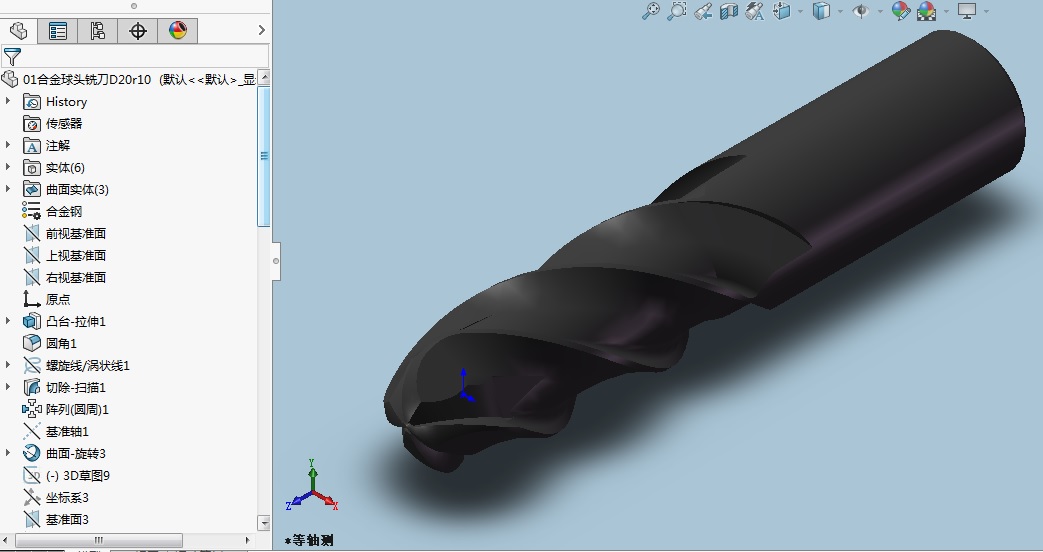Click Zoom to Fit icon
1043x552 pixels.
(651, 11)
